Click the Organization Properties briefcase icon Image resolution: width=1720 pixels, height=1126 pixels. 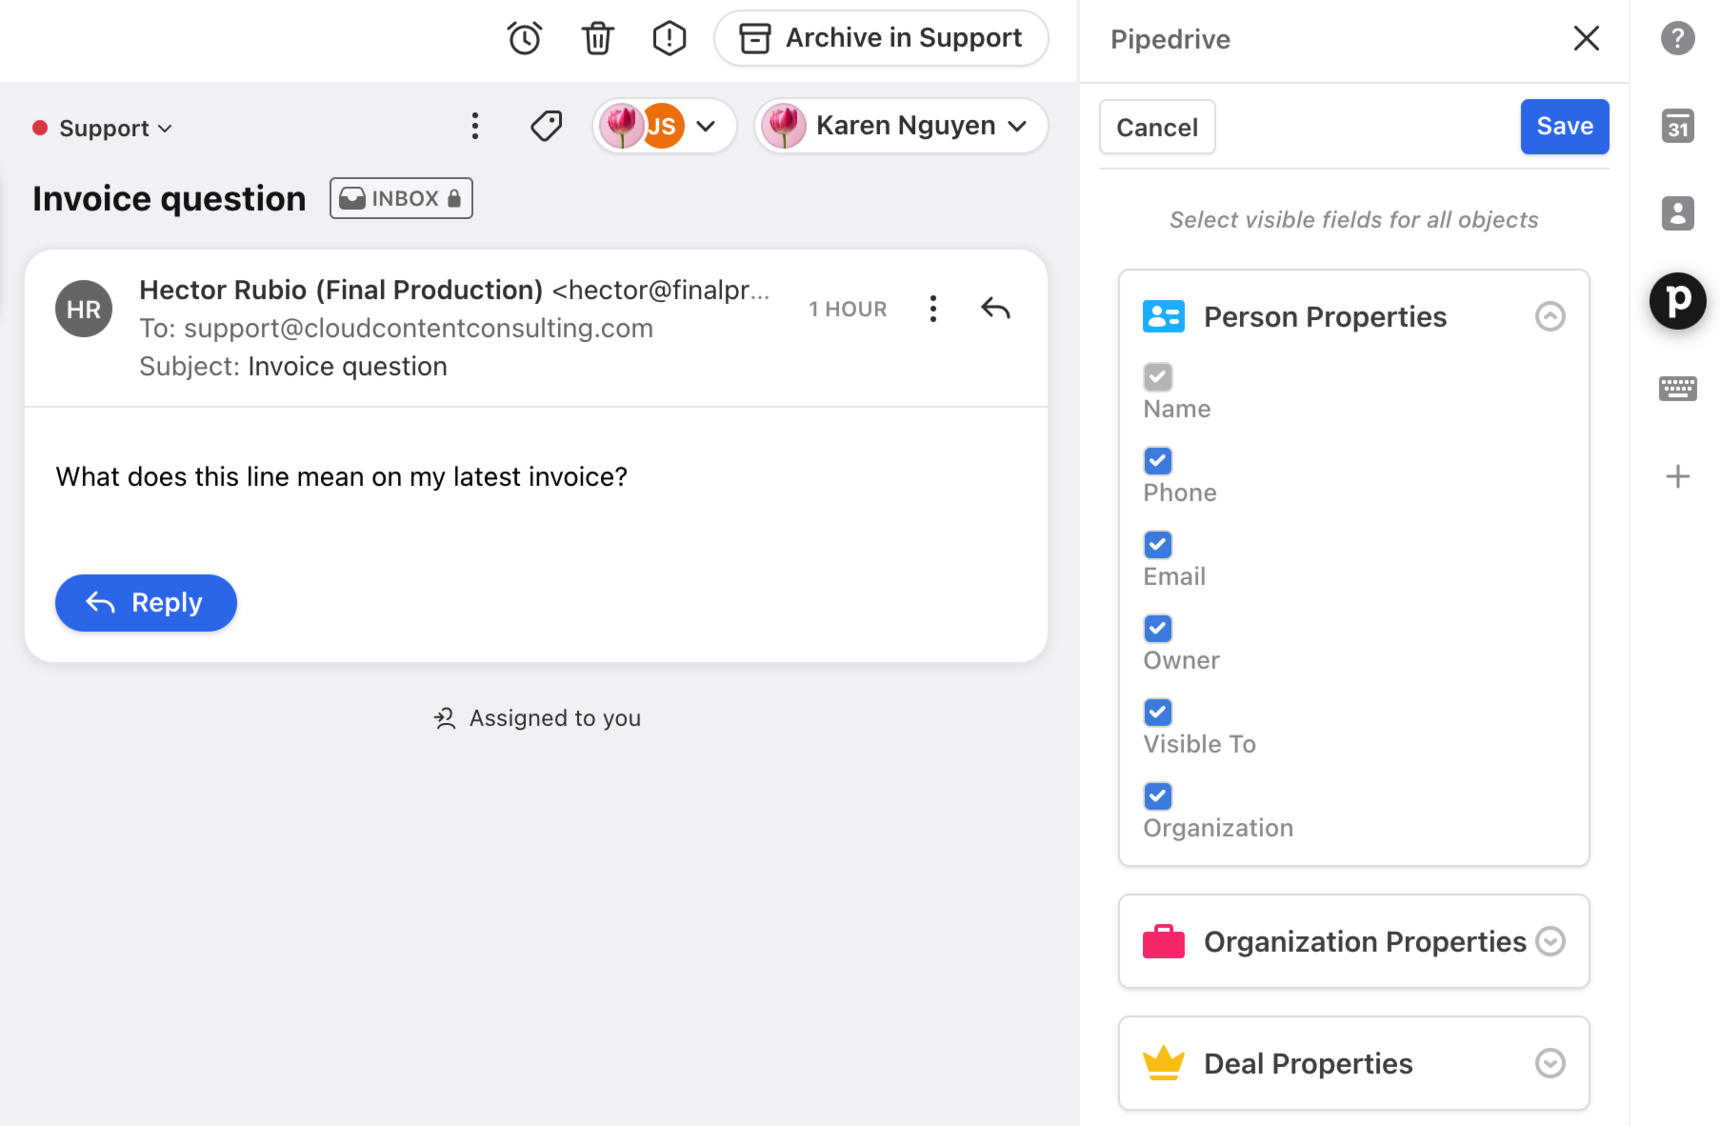[x=1163, y=941]
